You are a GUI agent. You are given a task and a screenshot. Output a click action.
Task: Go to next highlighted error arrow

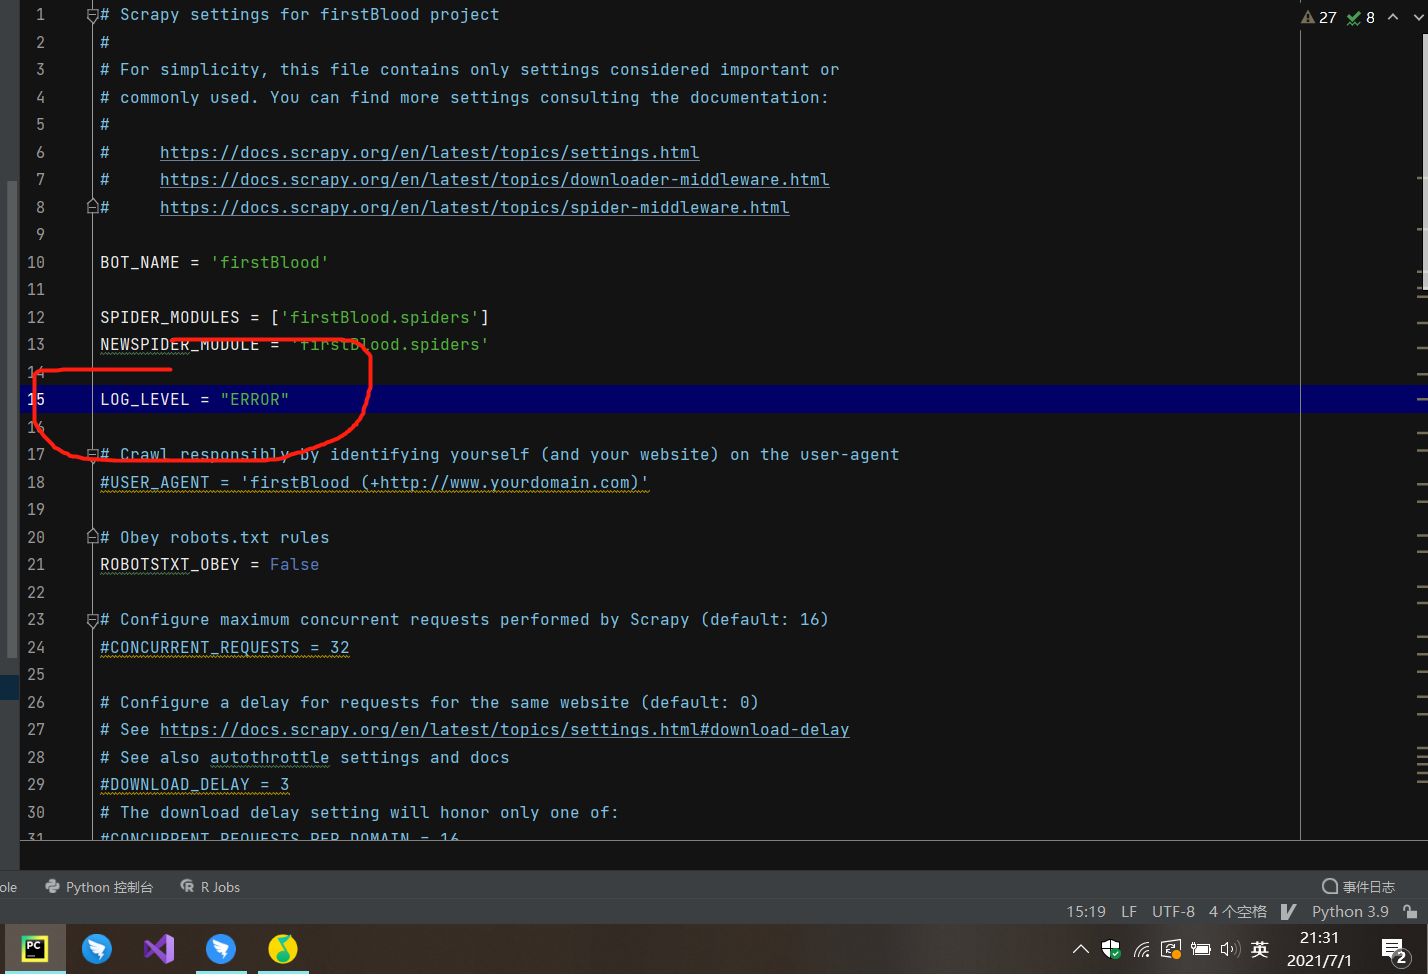point(1418,17)
